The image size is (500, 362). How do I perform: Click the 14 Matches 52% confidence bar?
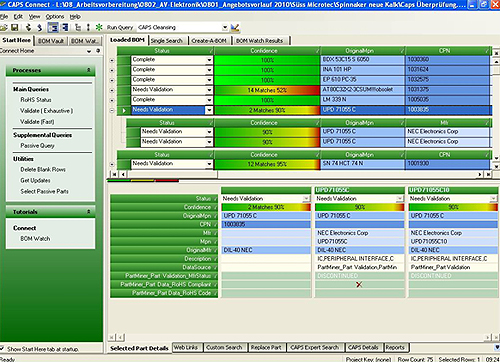click(x=267, y=90)
